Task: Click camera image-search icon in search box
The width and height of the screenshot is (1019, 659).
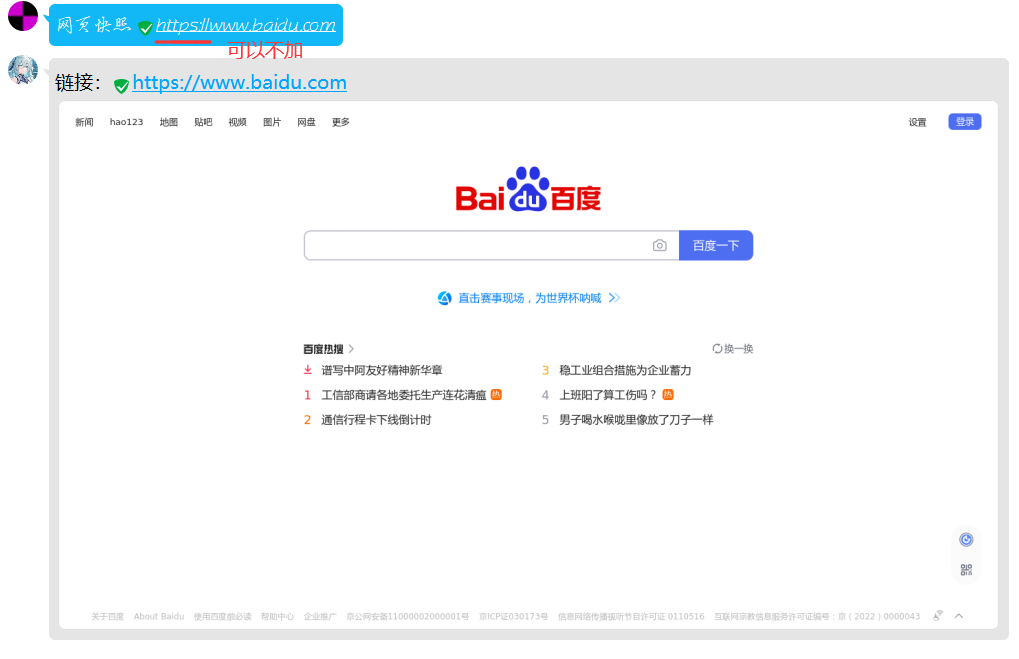Action: [660, 245]
